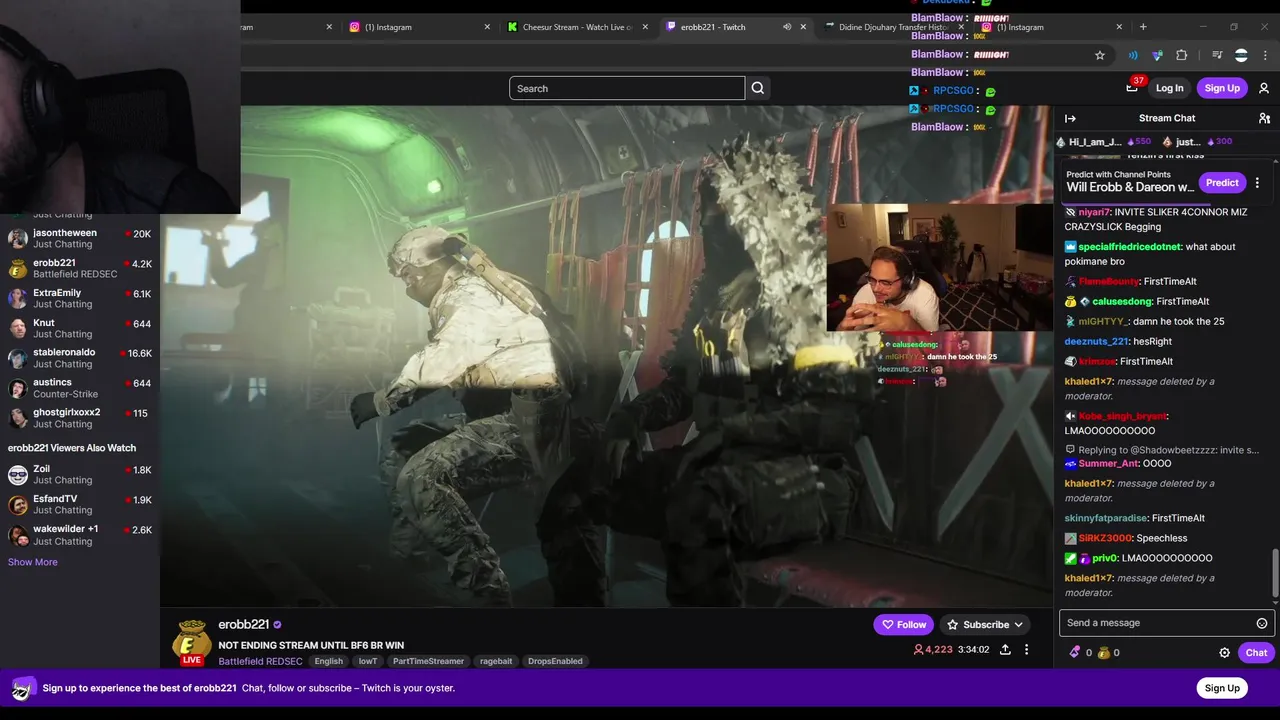Click the Predict button
This screenshot has height=720, width=1280.
[x=1222, y=183]
